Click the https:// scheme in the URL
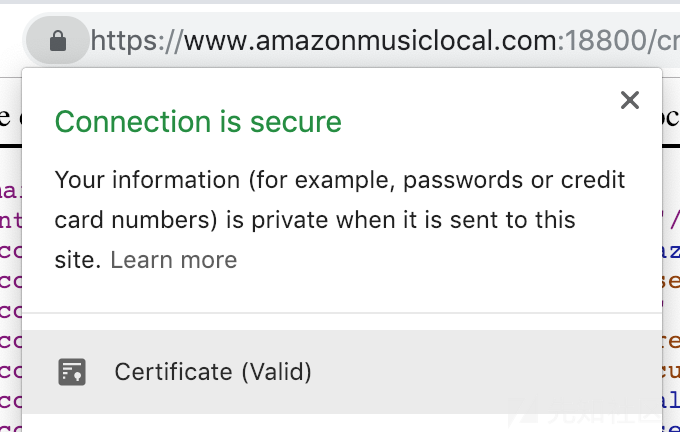This screenshot has width=680, height=432. pyautogui.click(x=137, y=41)
